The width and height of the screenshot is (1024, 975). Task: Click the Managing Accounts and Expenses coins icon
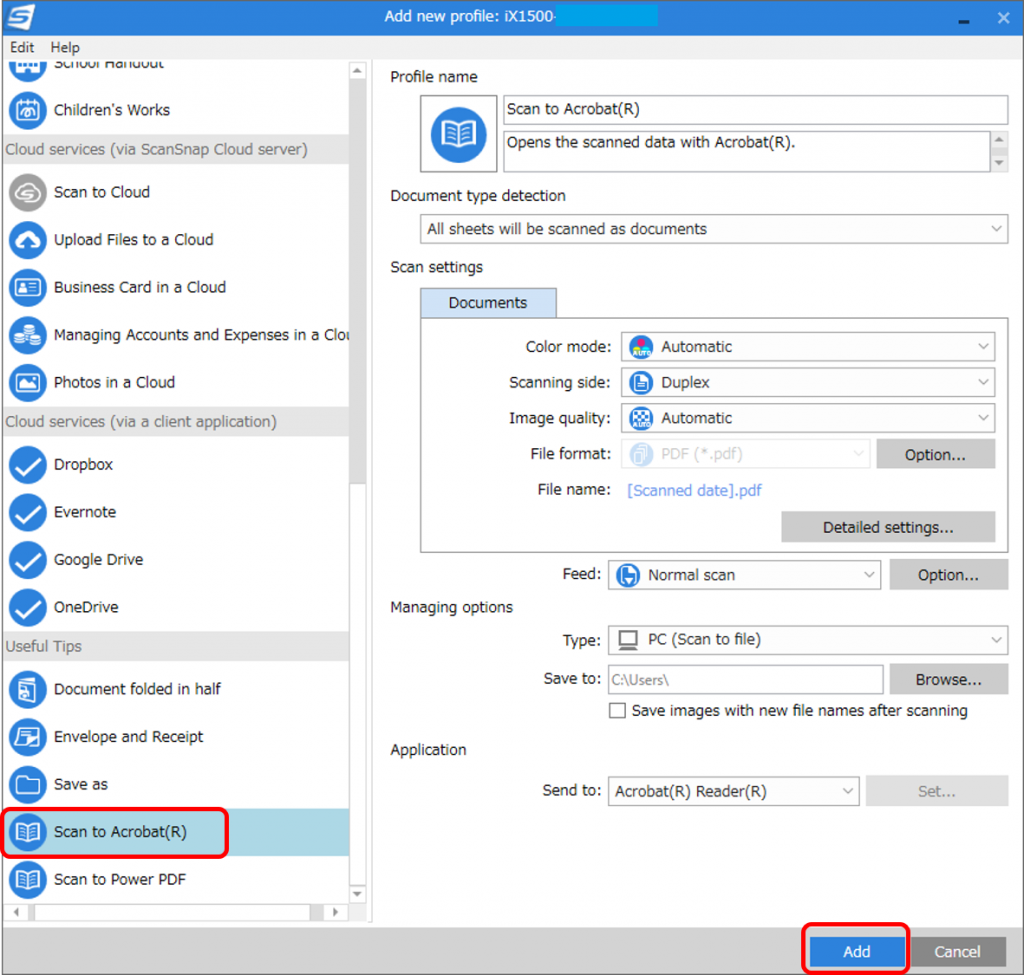pyautogui.click(x=27, y=335)
